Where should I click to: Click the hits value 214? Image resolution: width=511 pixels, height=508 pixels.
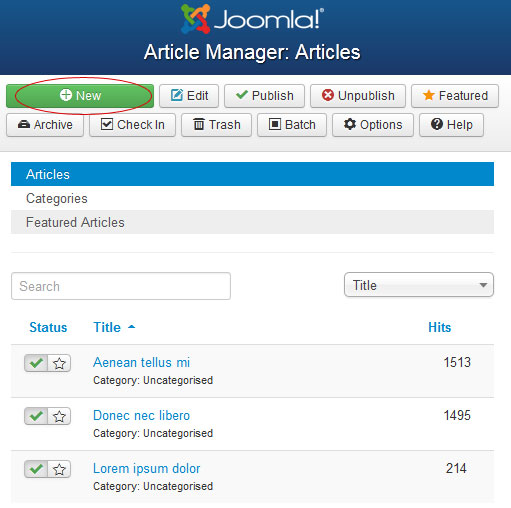[x=456, y=468]
